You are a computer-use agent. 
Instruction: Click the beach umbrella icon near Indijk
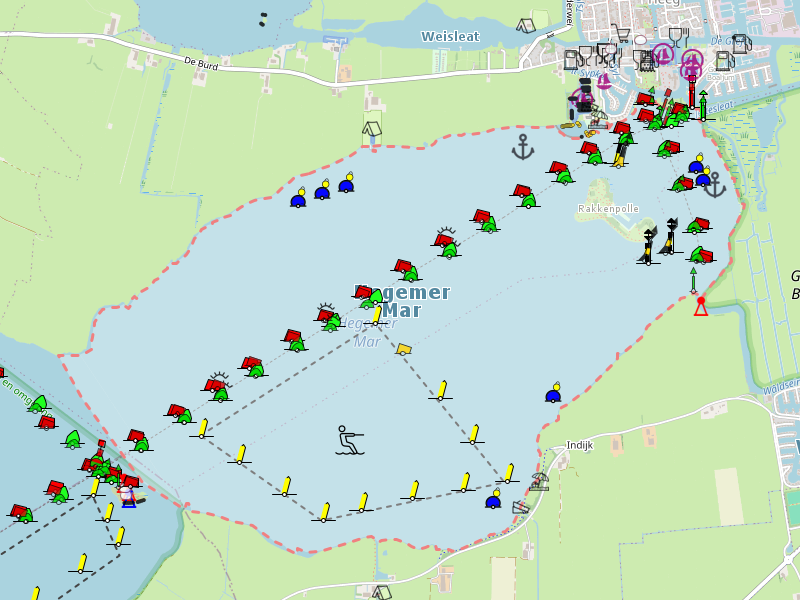click(540, 481)
